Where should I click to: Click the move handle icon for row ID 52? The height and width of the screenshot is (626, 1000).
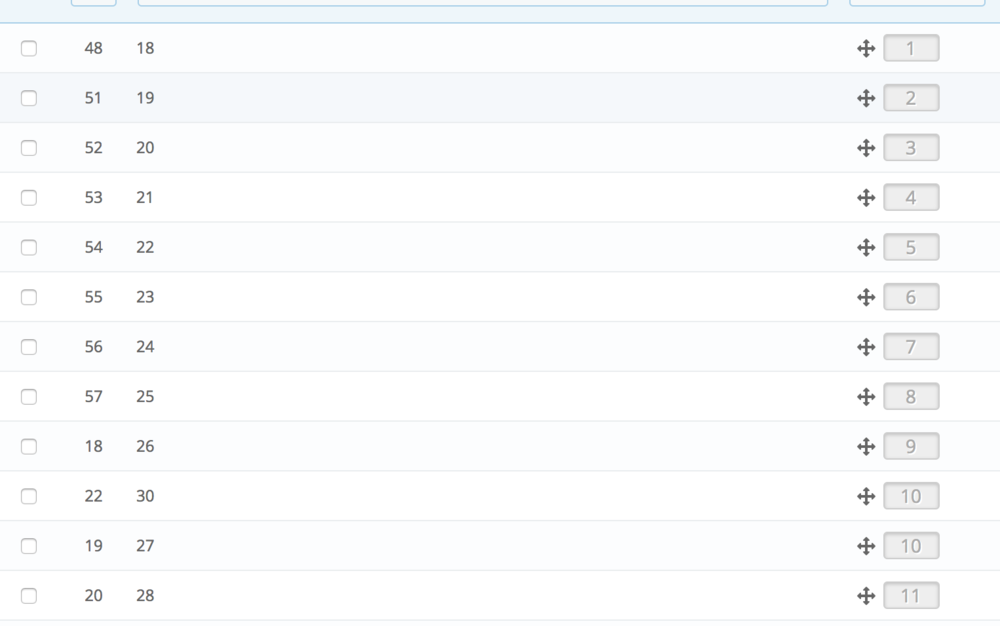click(x=865, y=148)
